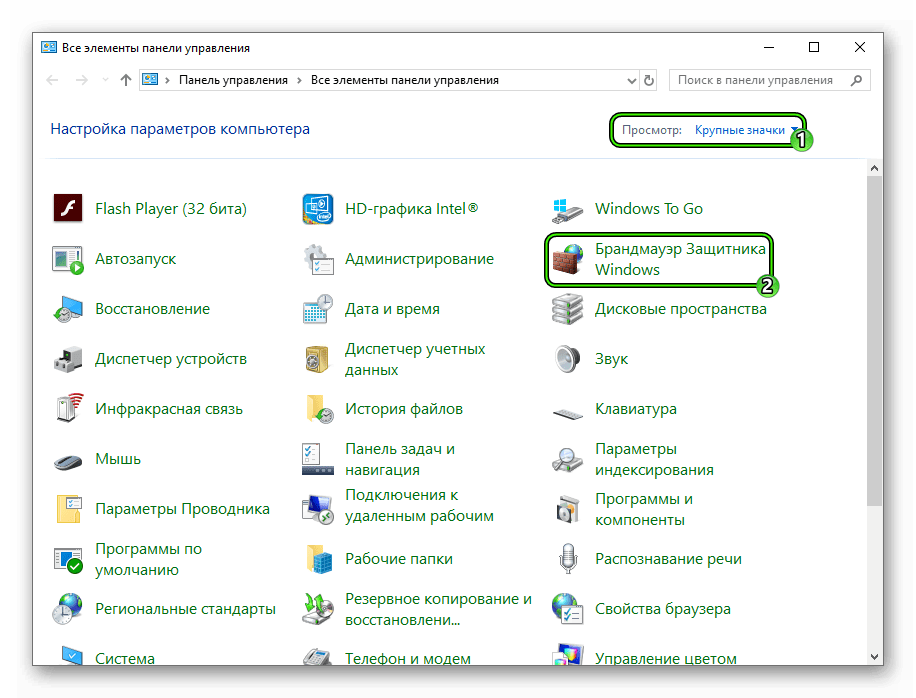The image size is (916, 698).
Task: Open Дата и время text link
Action: coord(392,309)
